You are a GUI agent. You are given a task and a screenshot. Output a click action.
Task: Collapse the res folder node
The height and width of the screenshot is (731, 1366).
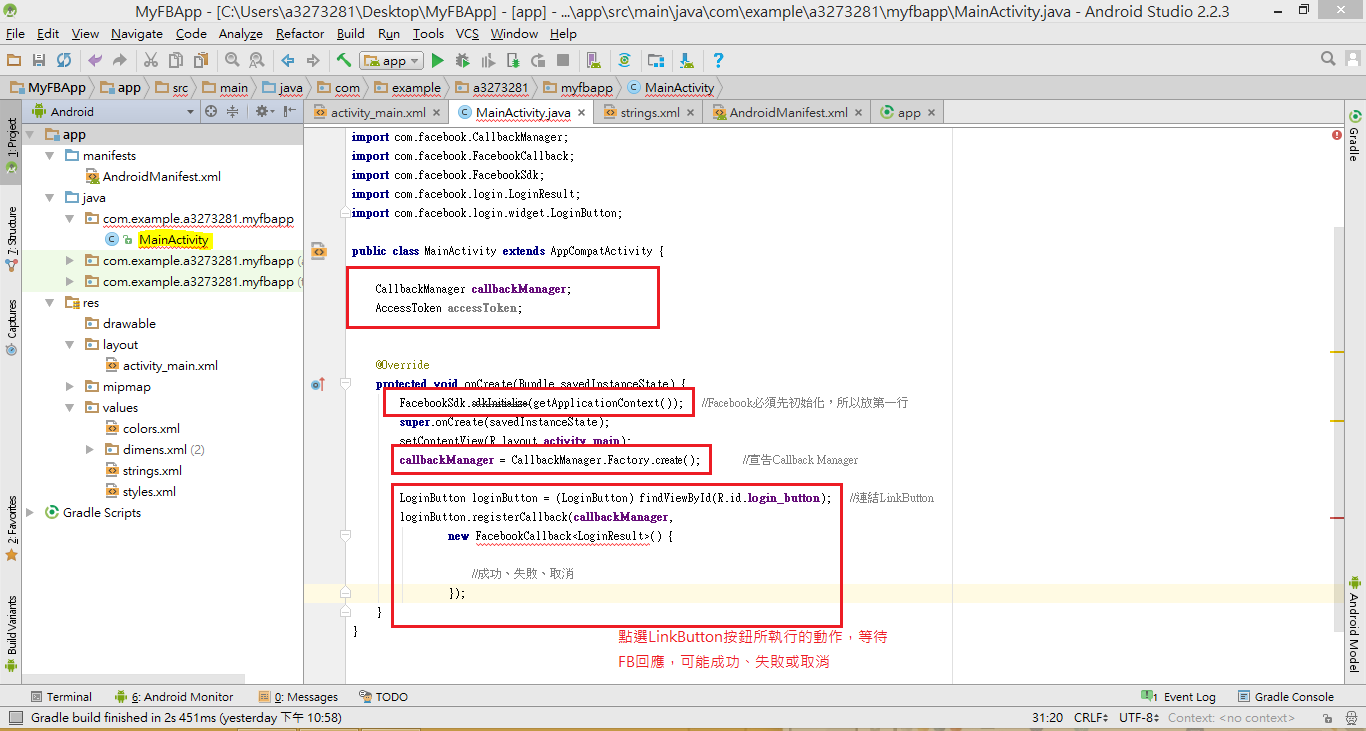click(51, 303)
